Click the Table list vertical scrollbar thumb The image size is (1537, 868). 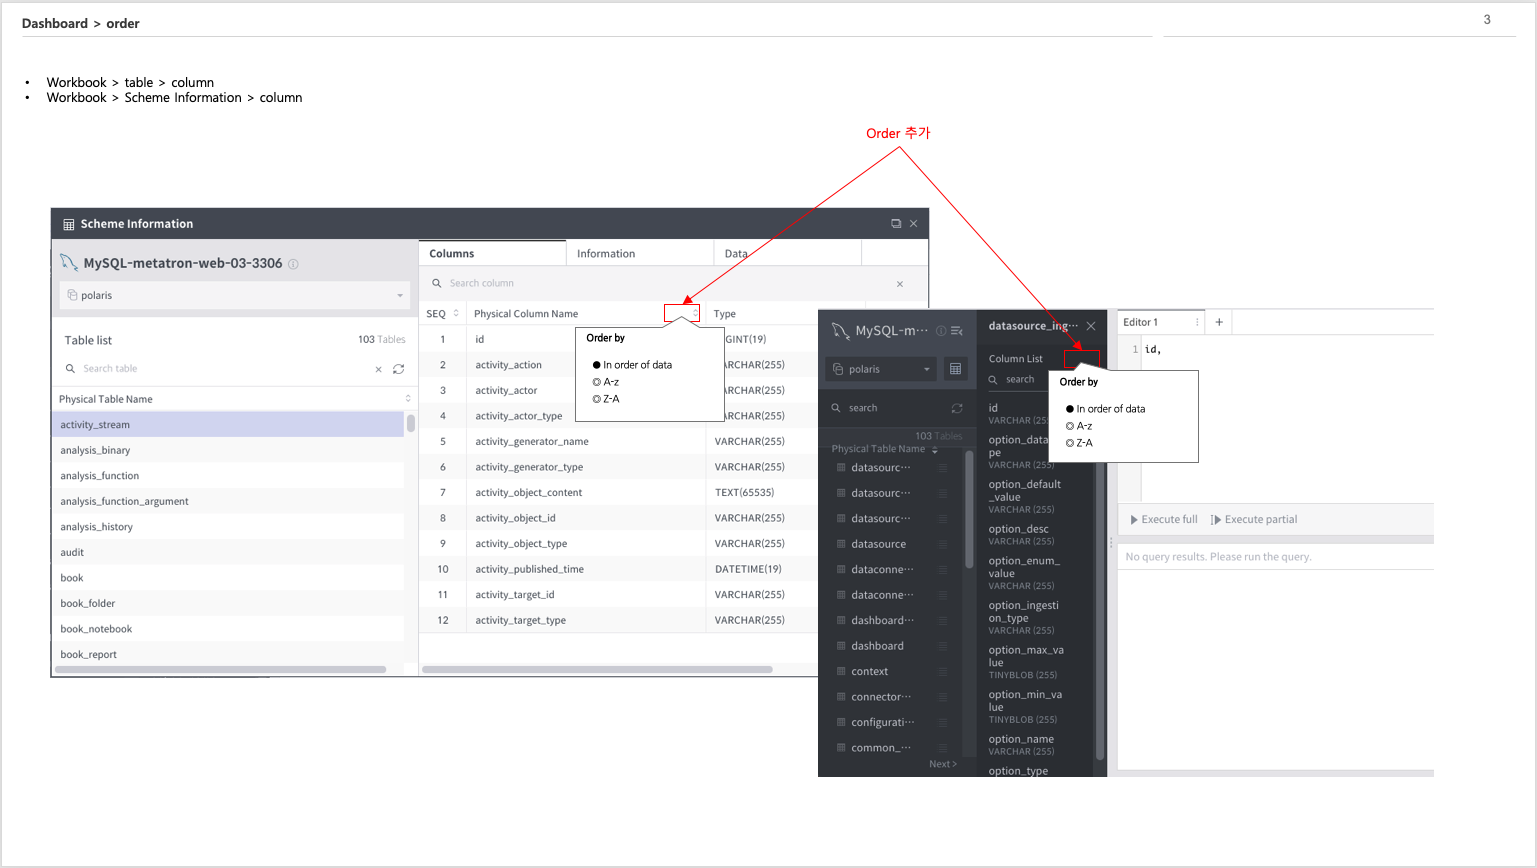[x=411, y=423]
